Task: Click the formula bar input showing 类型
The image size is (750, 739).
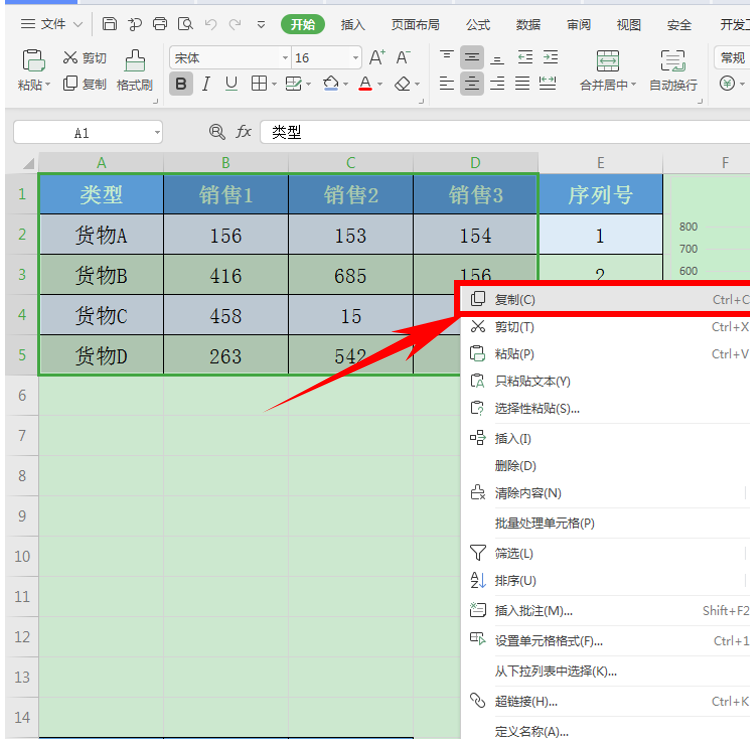Action: click(505, 132)
